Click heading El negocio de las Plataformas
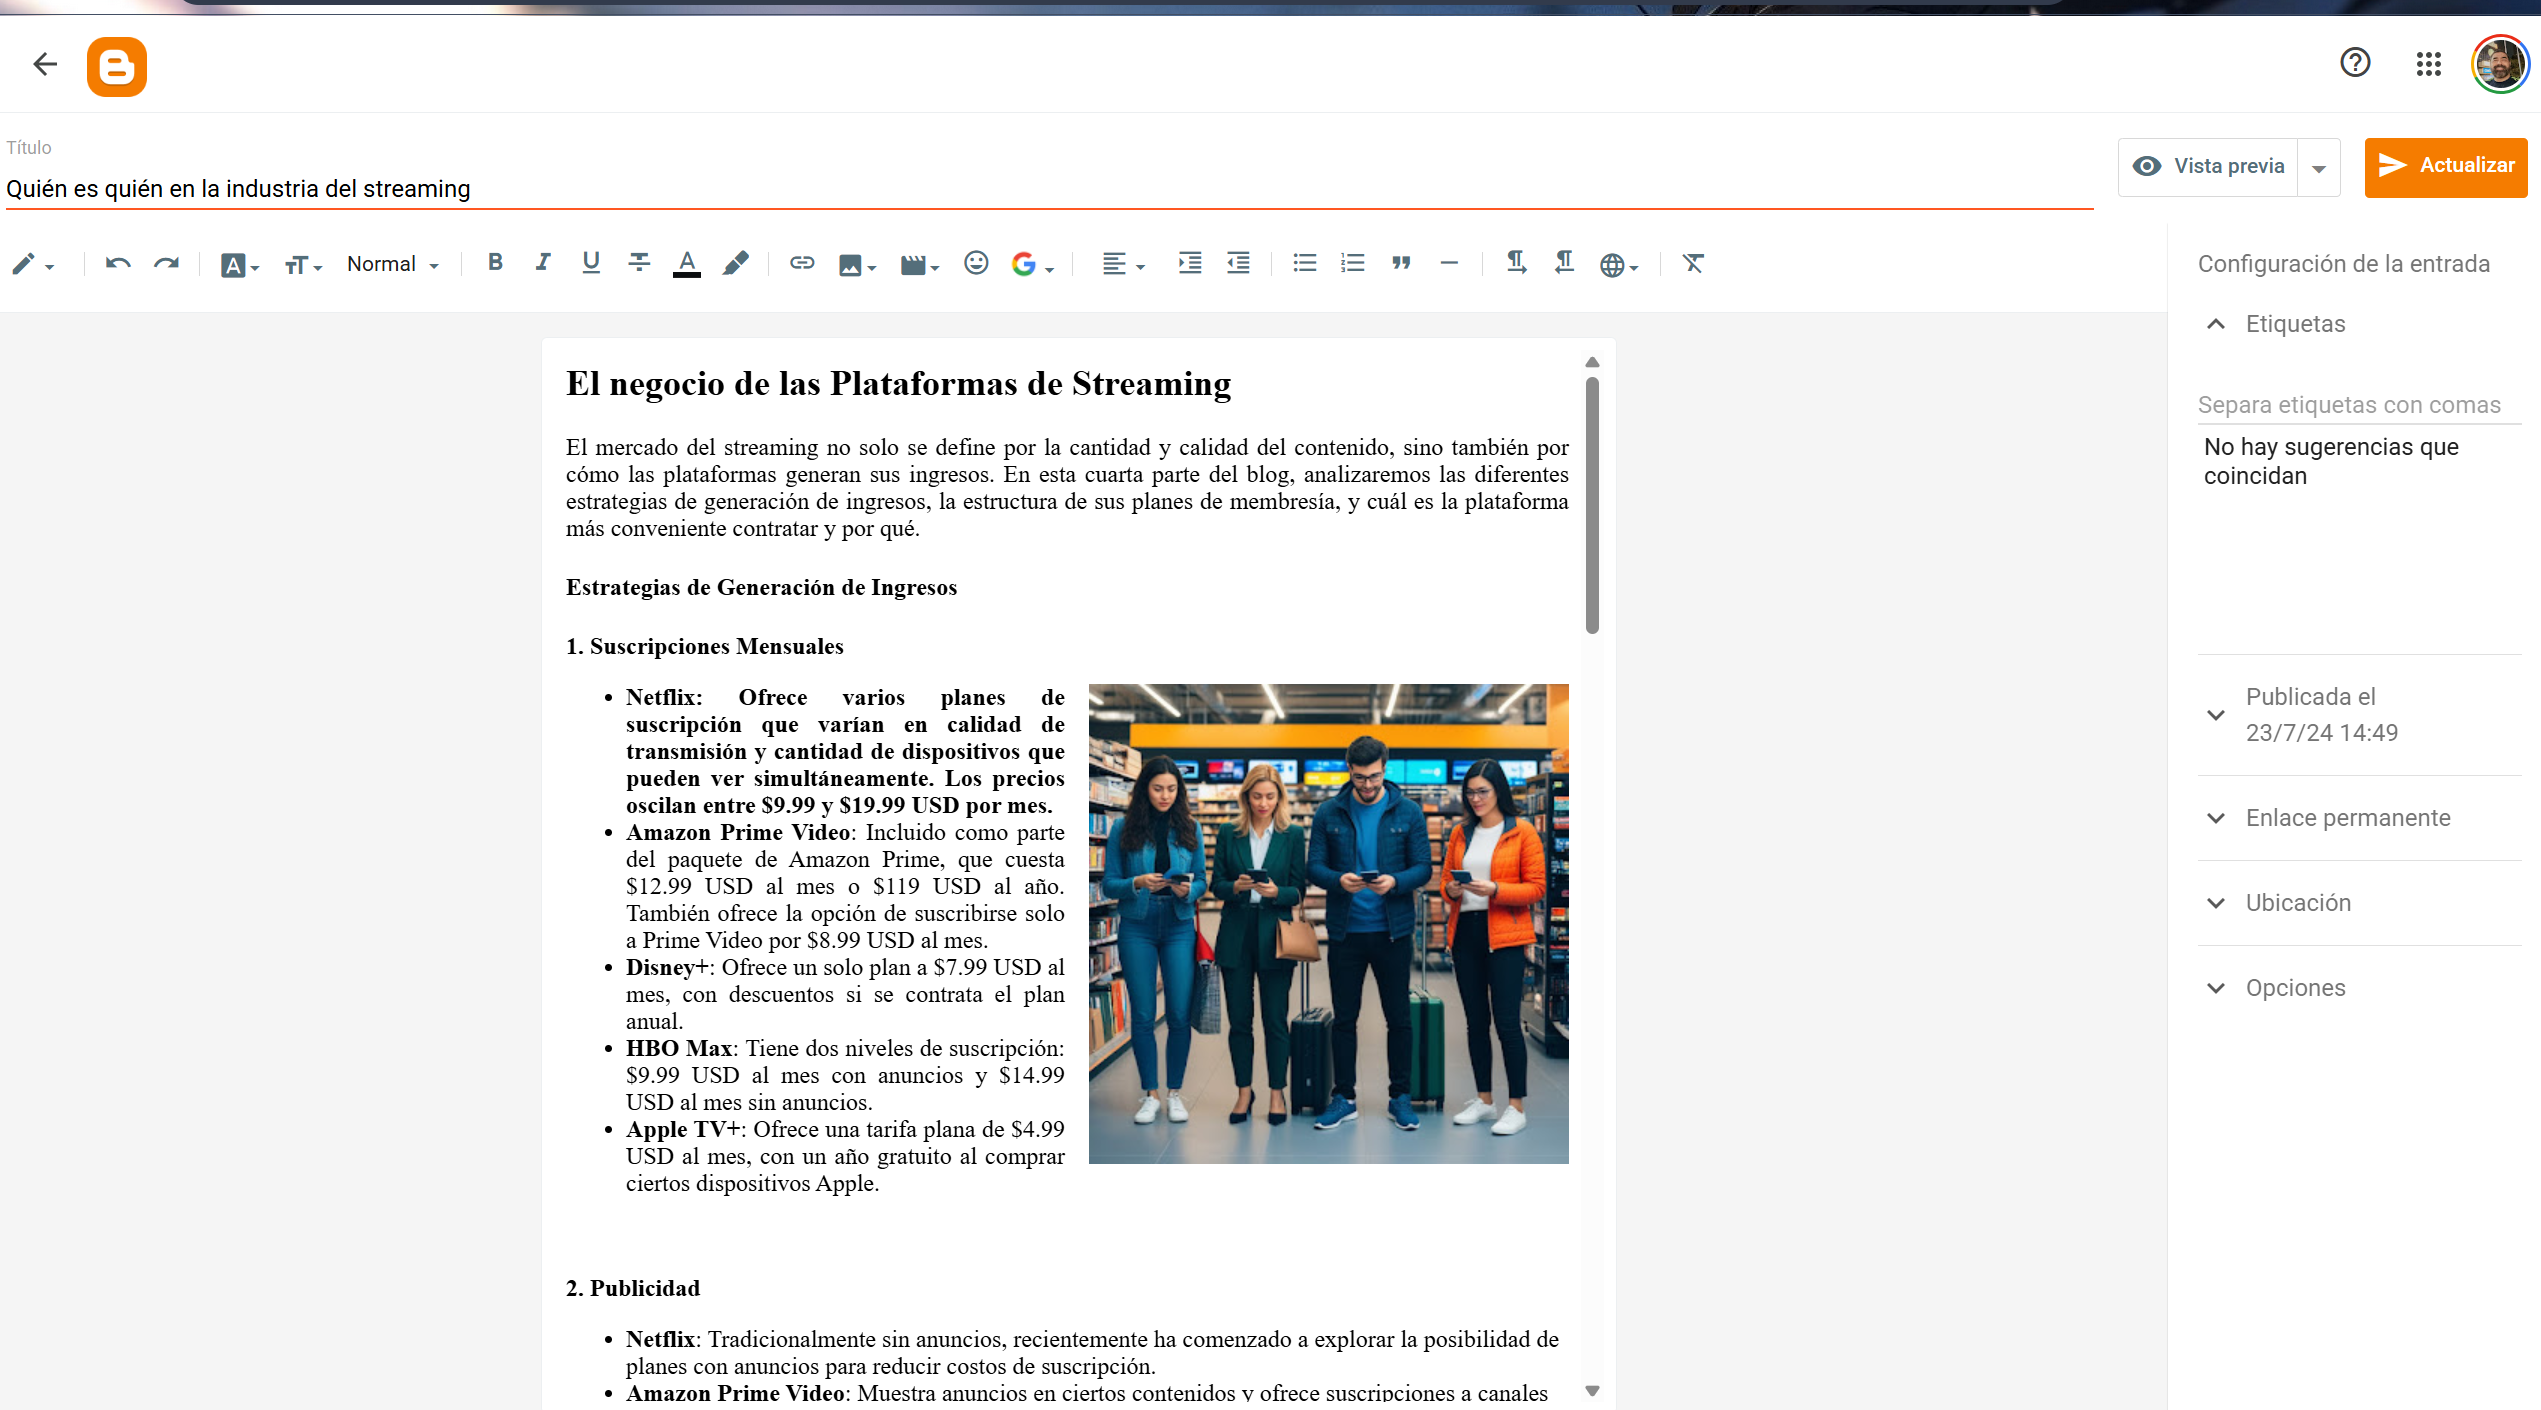2541x1410 pixels. pos(898,384)
